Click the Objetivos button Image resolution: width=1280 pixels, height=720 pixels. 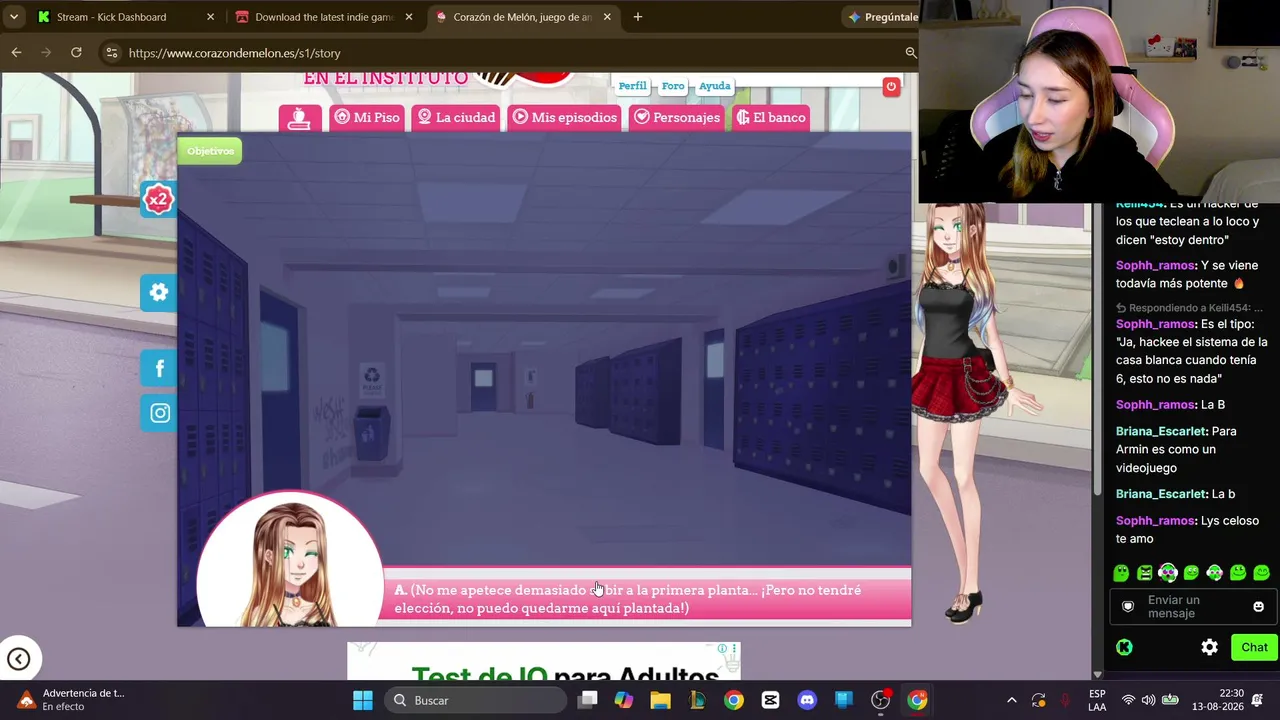pos(210,151)
